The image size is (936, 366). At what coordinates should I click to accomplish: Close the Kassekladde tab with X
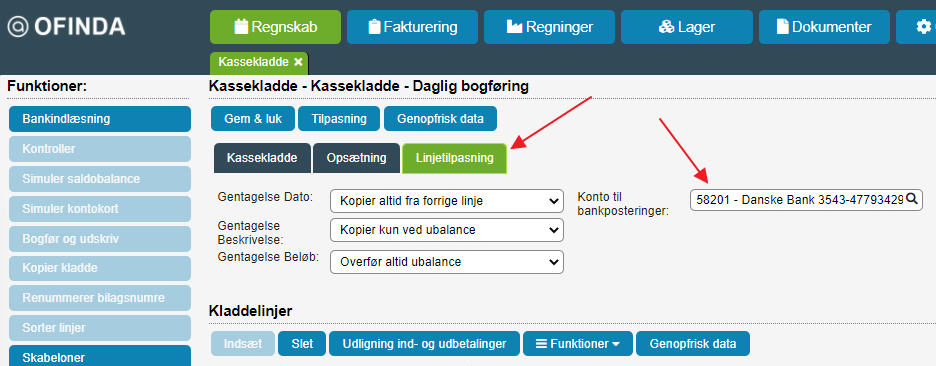click(x=298, y=62)
